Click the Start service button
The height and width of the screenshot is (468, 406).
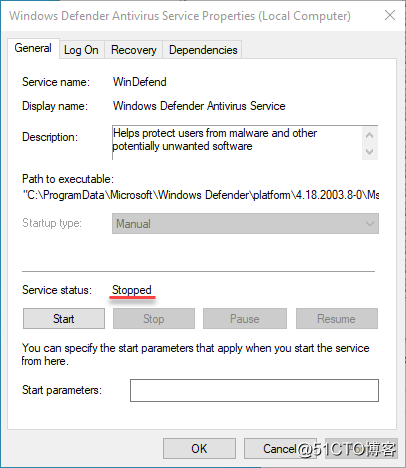point(64,319)
